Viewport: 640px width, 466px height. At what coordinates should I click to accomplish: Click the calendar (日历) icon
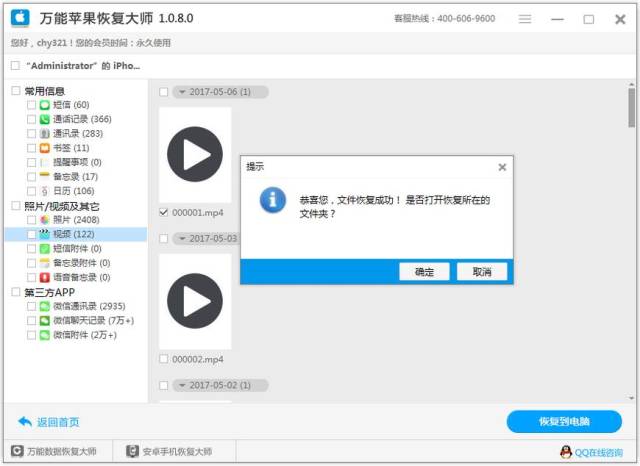pos(44,191)
